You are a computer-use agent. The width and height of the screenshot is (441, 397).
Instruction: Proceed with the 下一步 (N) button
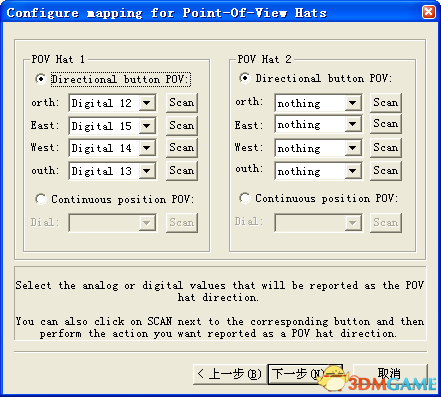click(305, 374)
